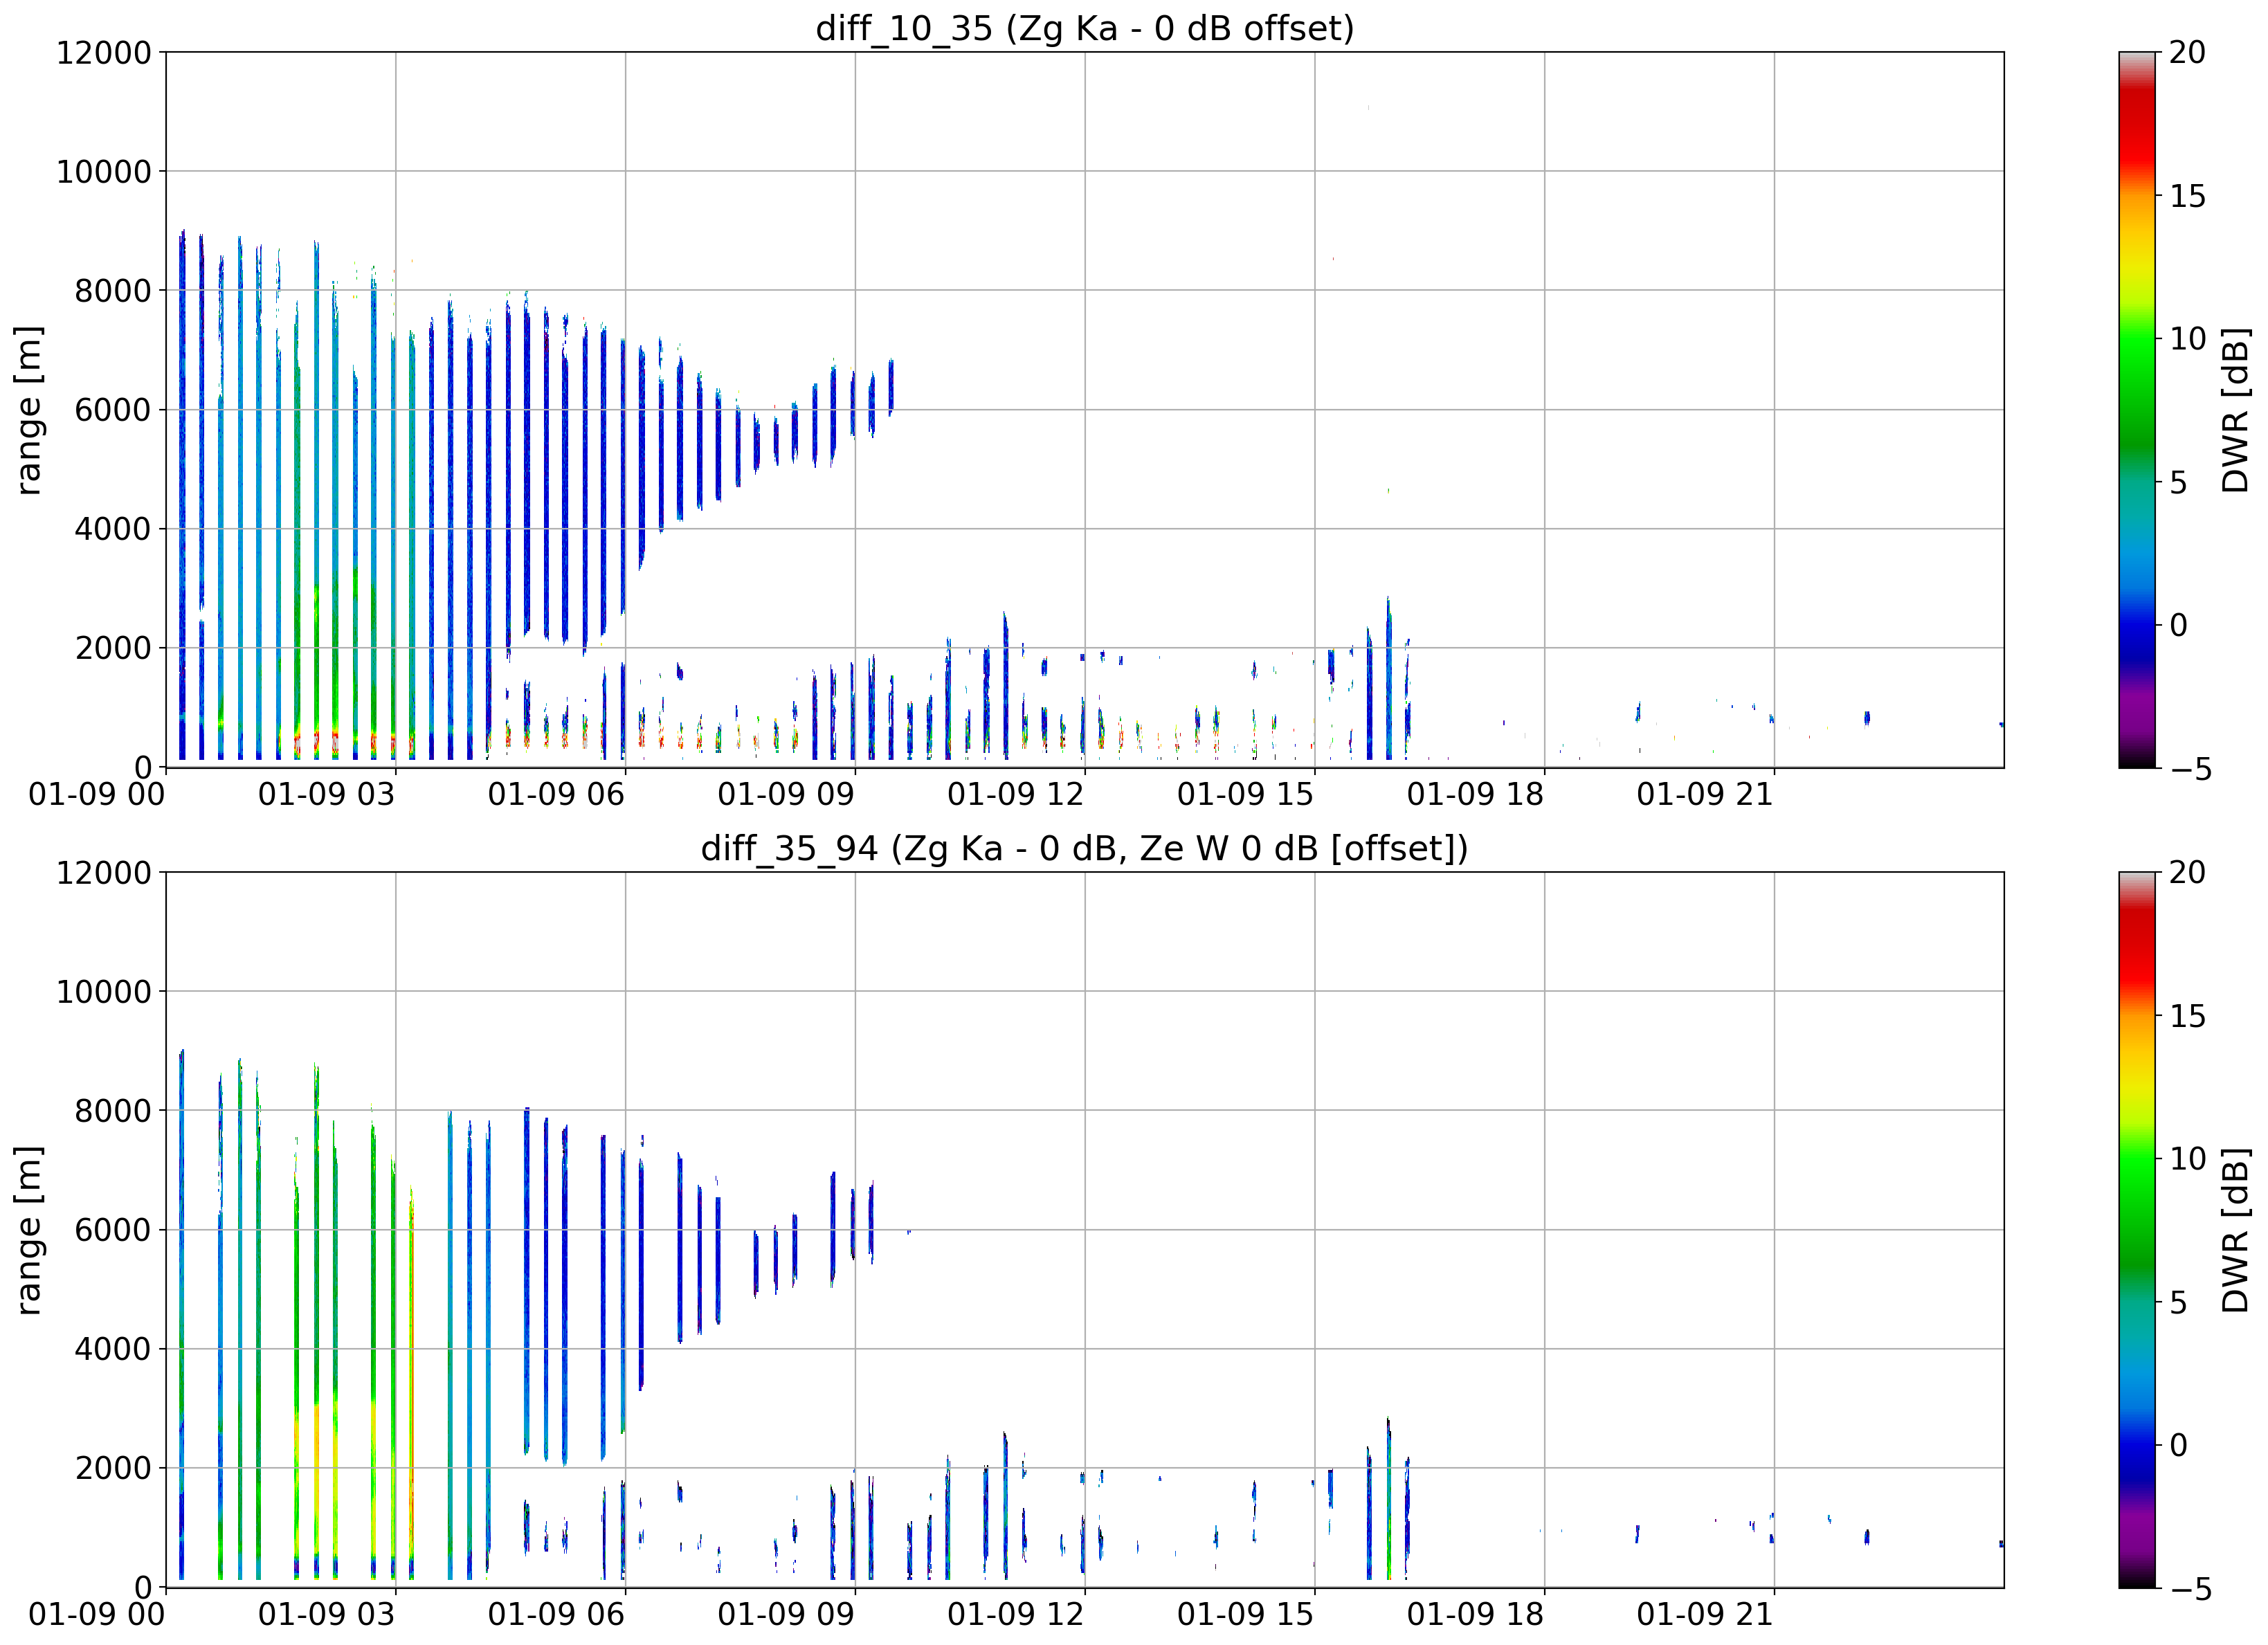The width and height of the screenshot is (2268, 1645).
Task: Click y-axis tick "10000" on the diff_10_35 plot
Action: (x=103, y=171)
